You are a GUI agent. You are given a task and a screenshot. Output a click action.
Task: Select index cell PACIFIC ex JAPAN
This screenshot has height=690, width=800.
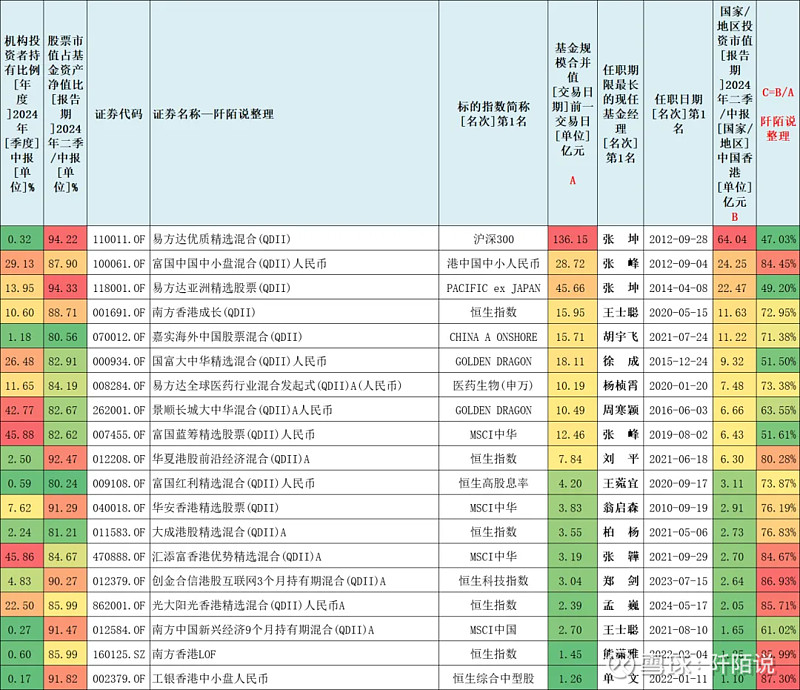pos(493,288)
